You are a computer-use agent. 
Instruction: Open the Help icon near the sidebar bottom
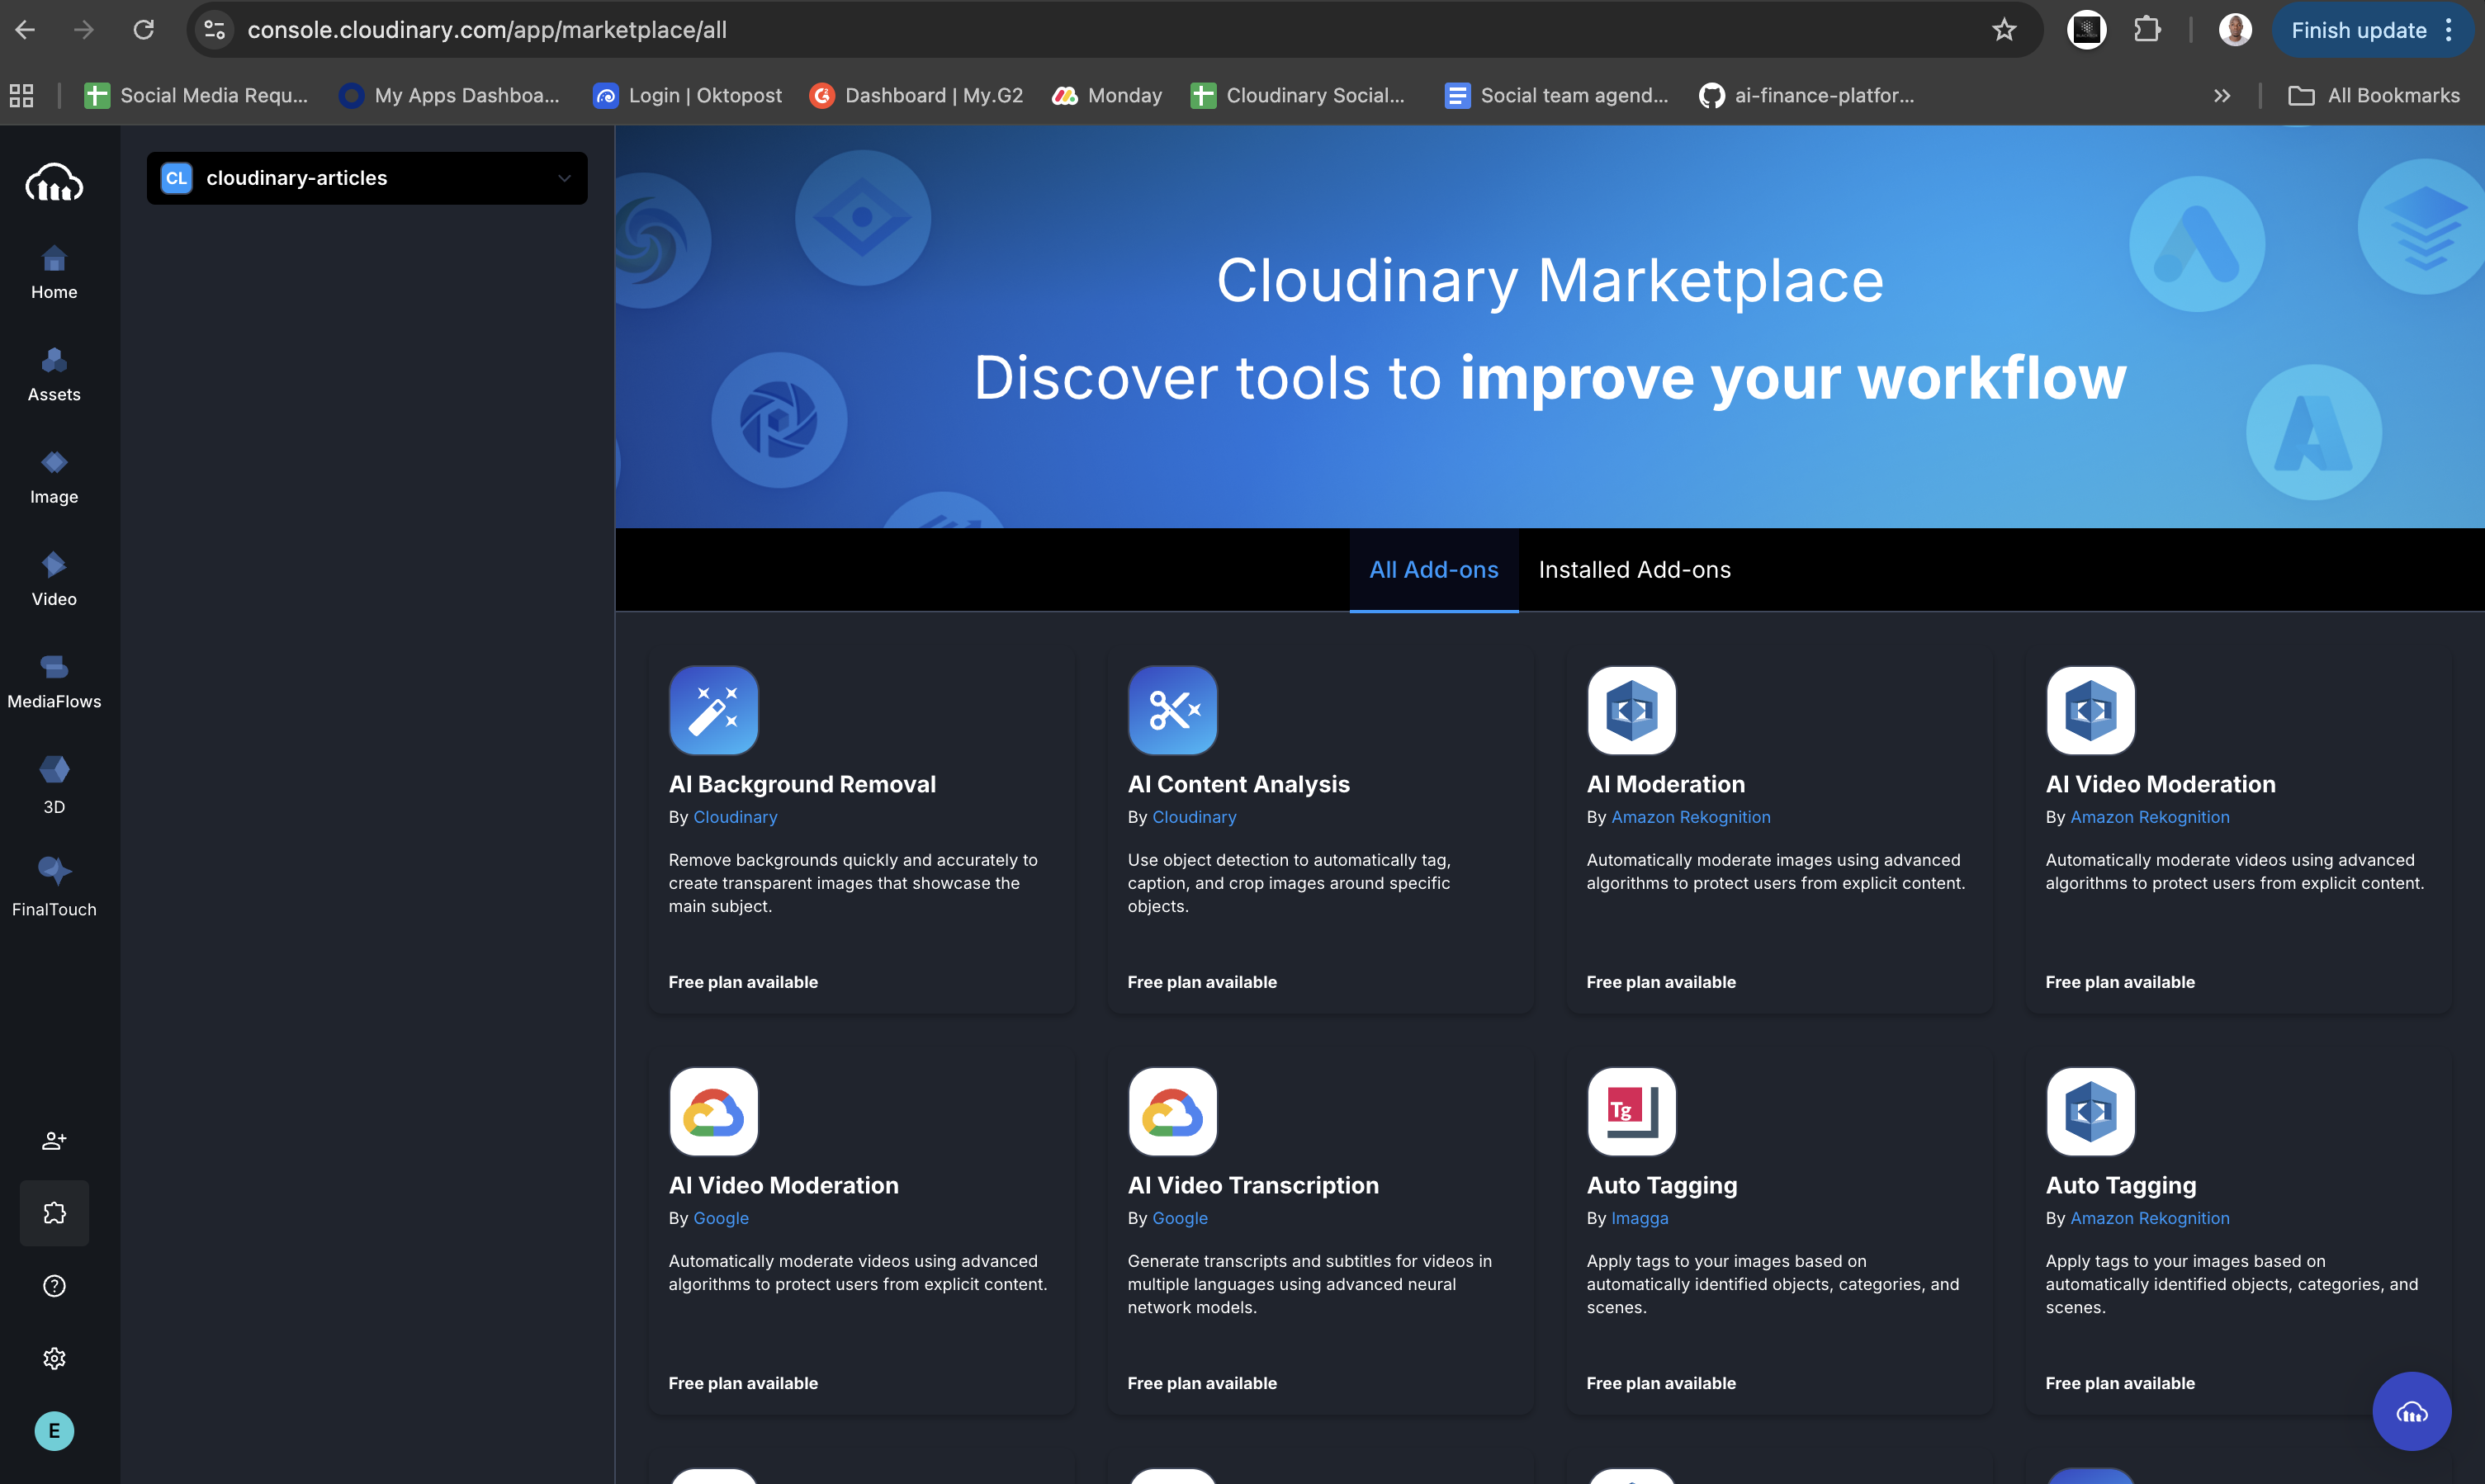pyautogui.click(x=54, y=1285)
